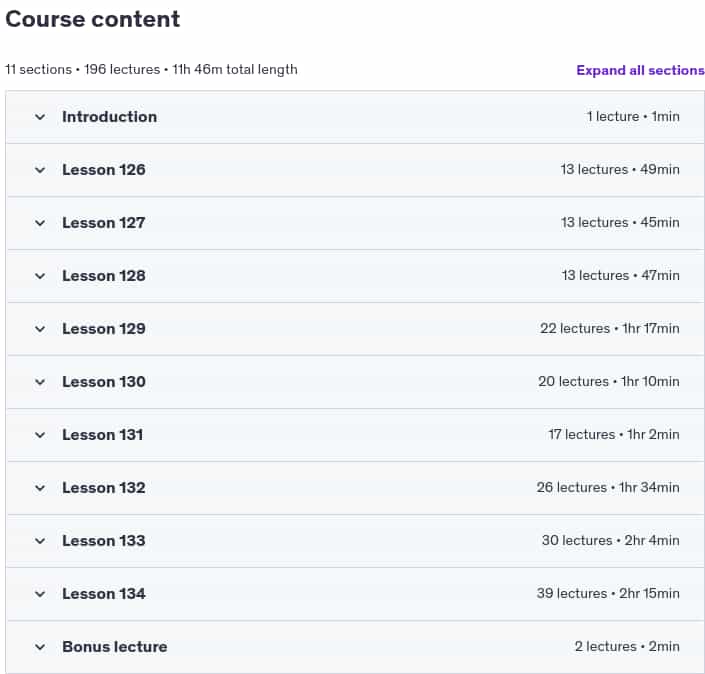This screenshot has height=674, width=705.
Task: Expand Lesson 132 chevron arrow
Action: coord(40,488)
